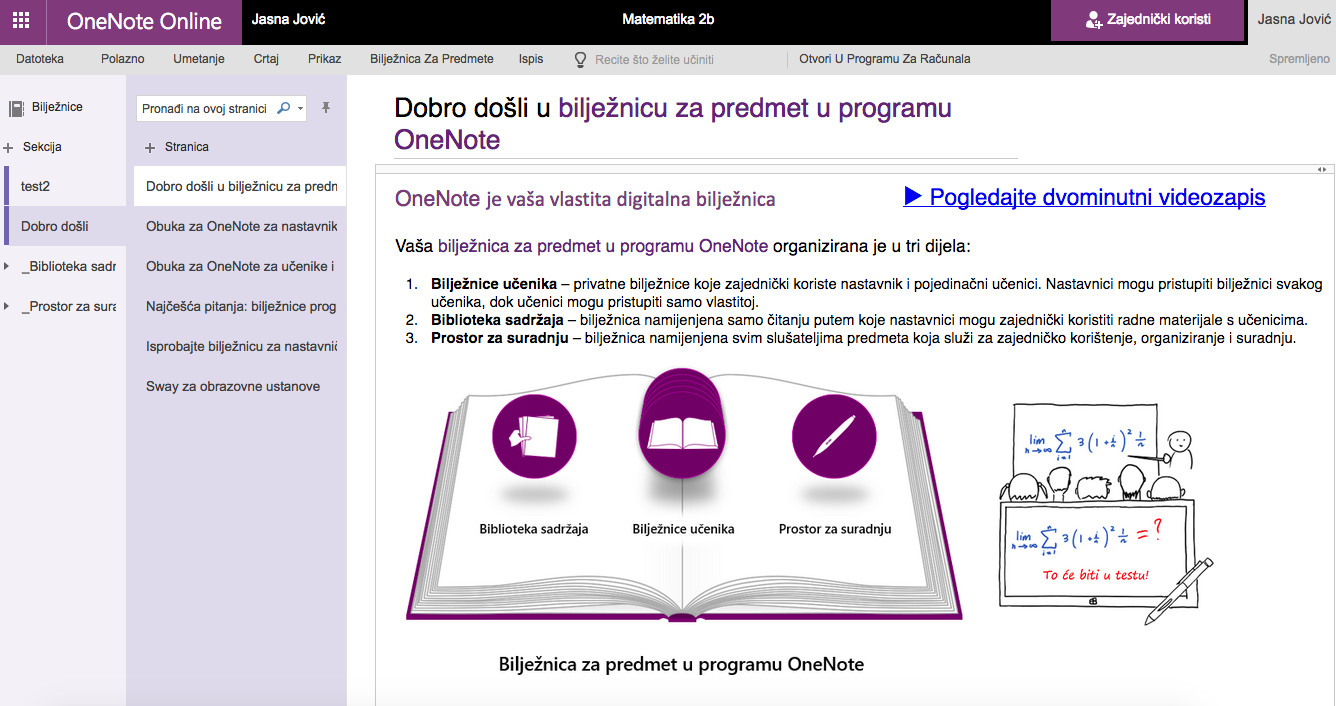Add a new page with Stranica plus icon
1336x706 pixels.
click(x=151, y=147)
